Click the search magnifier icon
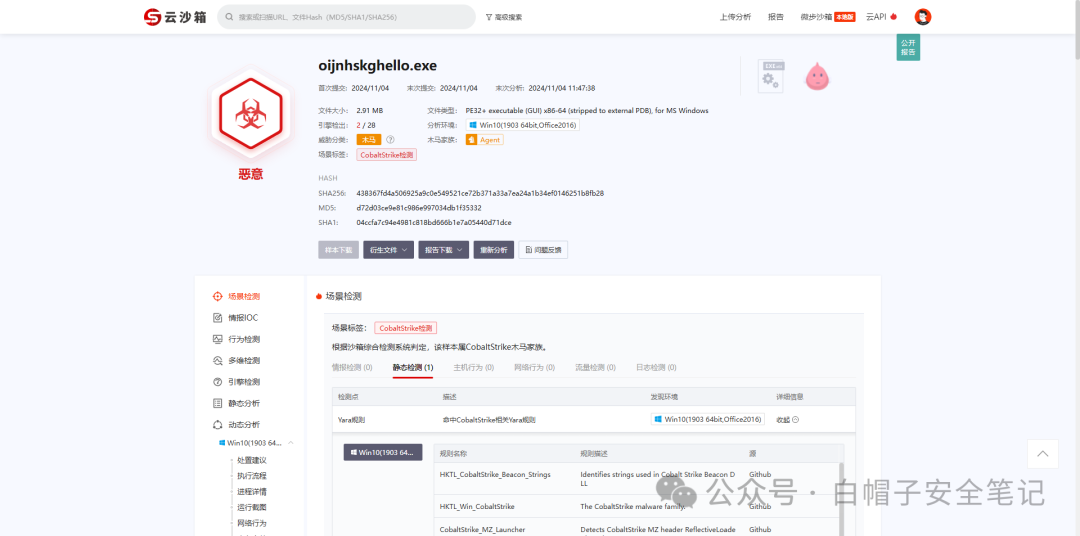 coord(229,17)
